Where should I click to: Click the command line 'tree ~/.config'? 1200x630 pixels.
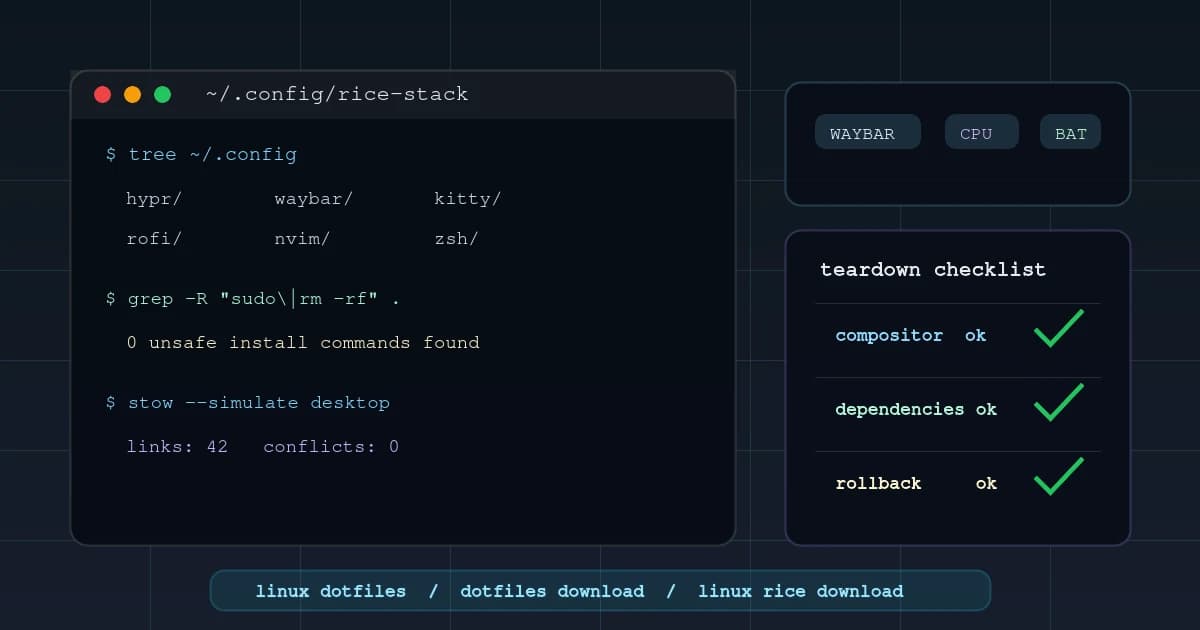click(201, 155)
